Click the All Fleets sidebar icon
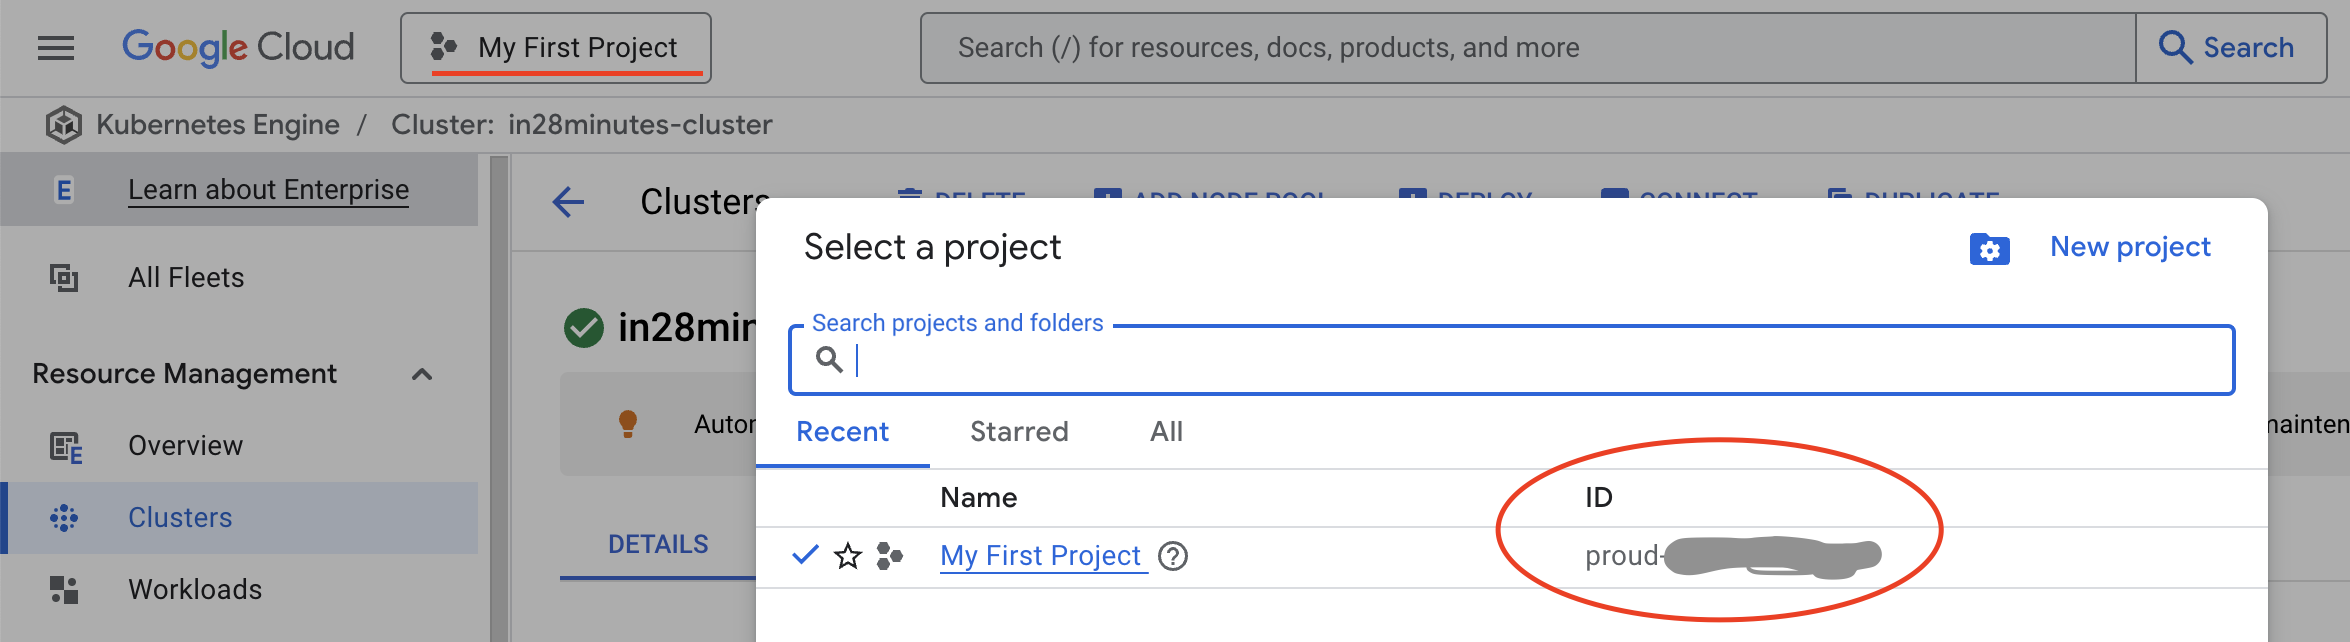This screenshot has width=2350, height=642. [x=64, y=277]
